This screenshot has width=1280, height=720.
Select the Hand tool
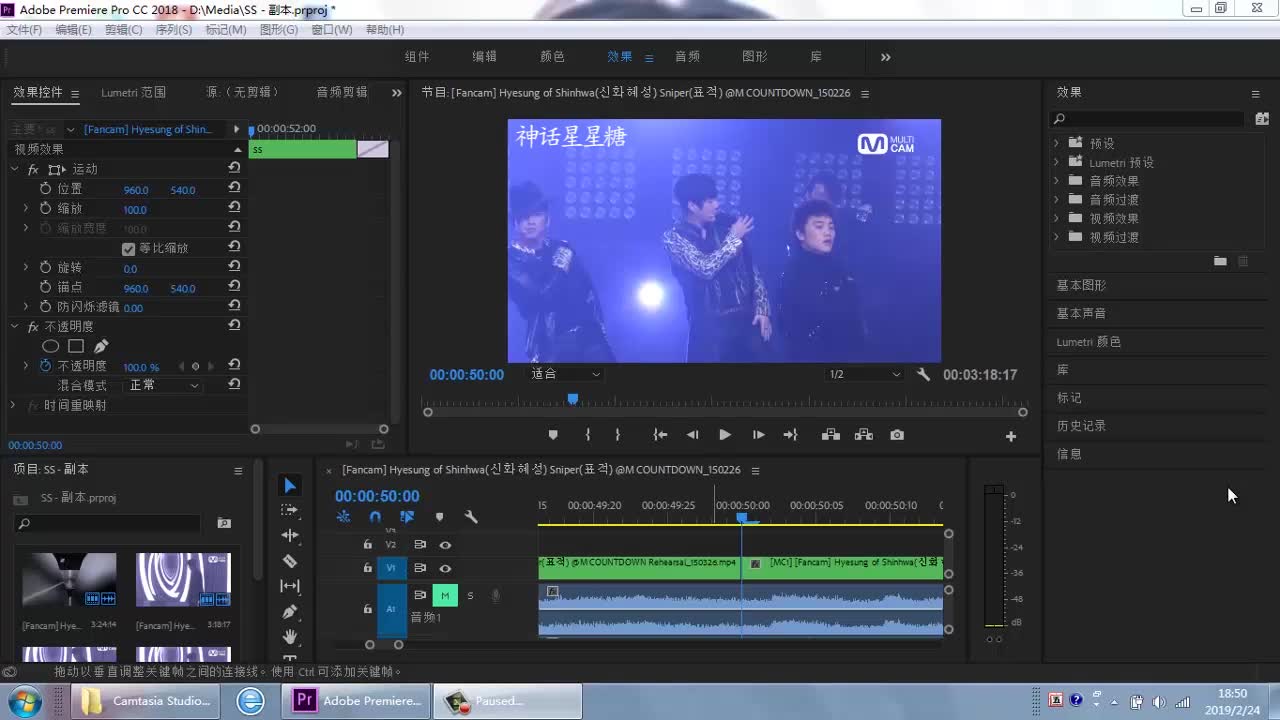click(x=290, y=636)
